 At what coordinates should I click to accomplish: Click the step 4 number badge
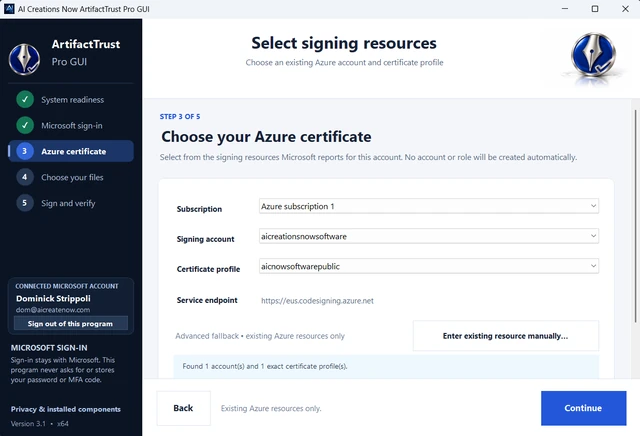[24, 177]
